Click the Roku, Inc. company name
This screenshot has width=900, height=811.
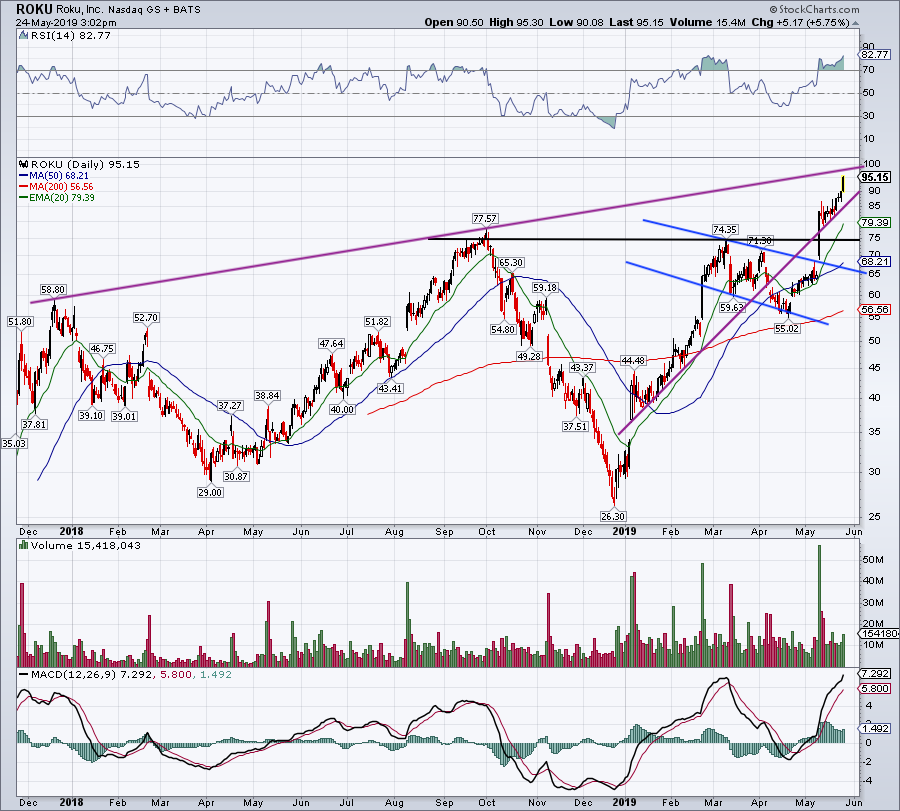[x=80, y=10]
